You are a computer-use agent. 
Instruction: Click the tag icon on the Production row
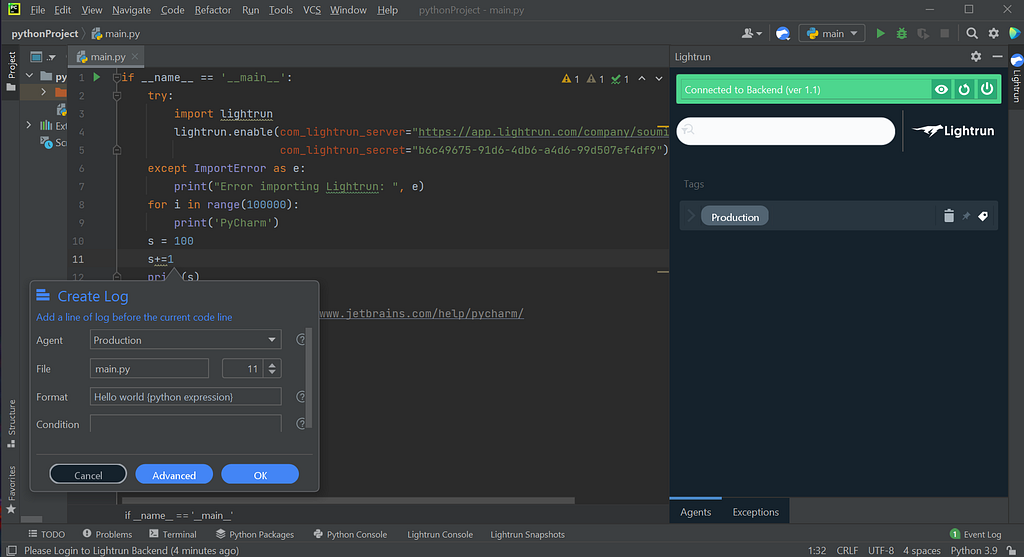click(983, 216)
